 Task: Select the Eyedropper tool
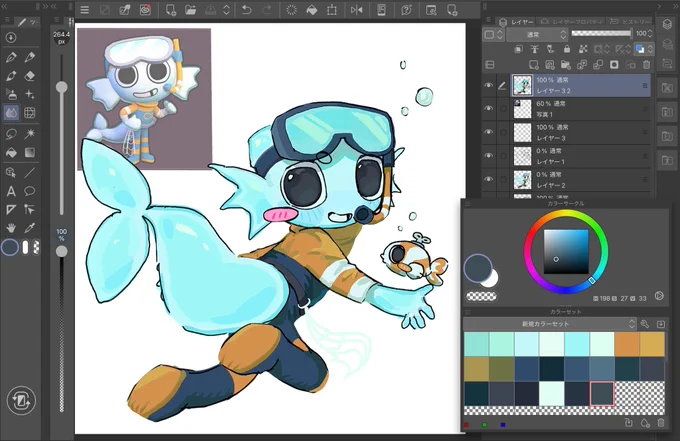click(x=30, y=228)
